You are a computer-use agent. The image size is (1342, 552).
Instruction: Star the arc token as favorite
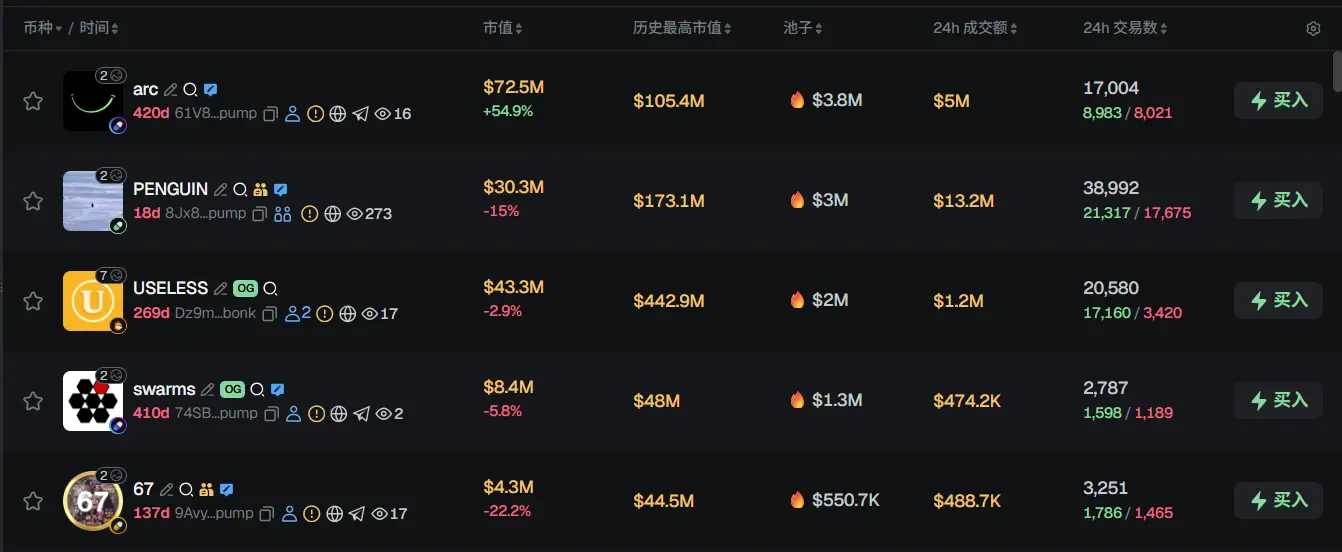33,101
